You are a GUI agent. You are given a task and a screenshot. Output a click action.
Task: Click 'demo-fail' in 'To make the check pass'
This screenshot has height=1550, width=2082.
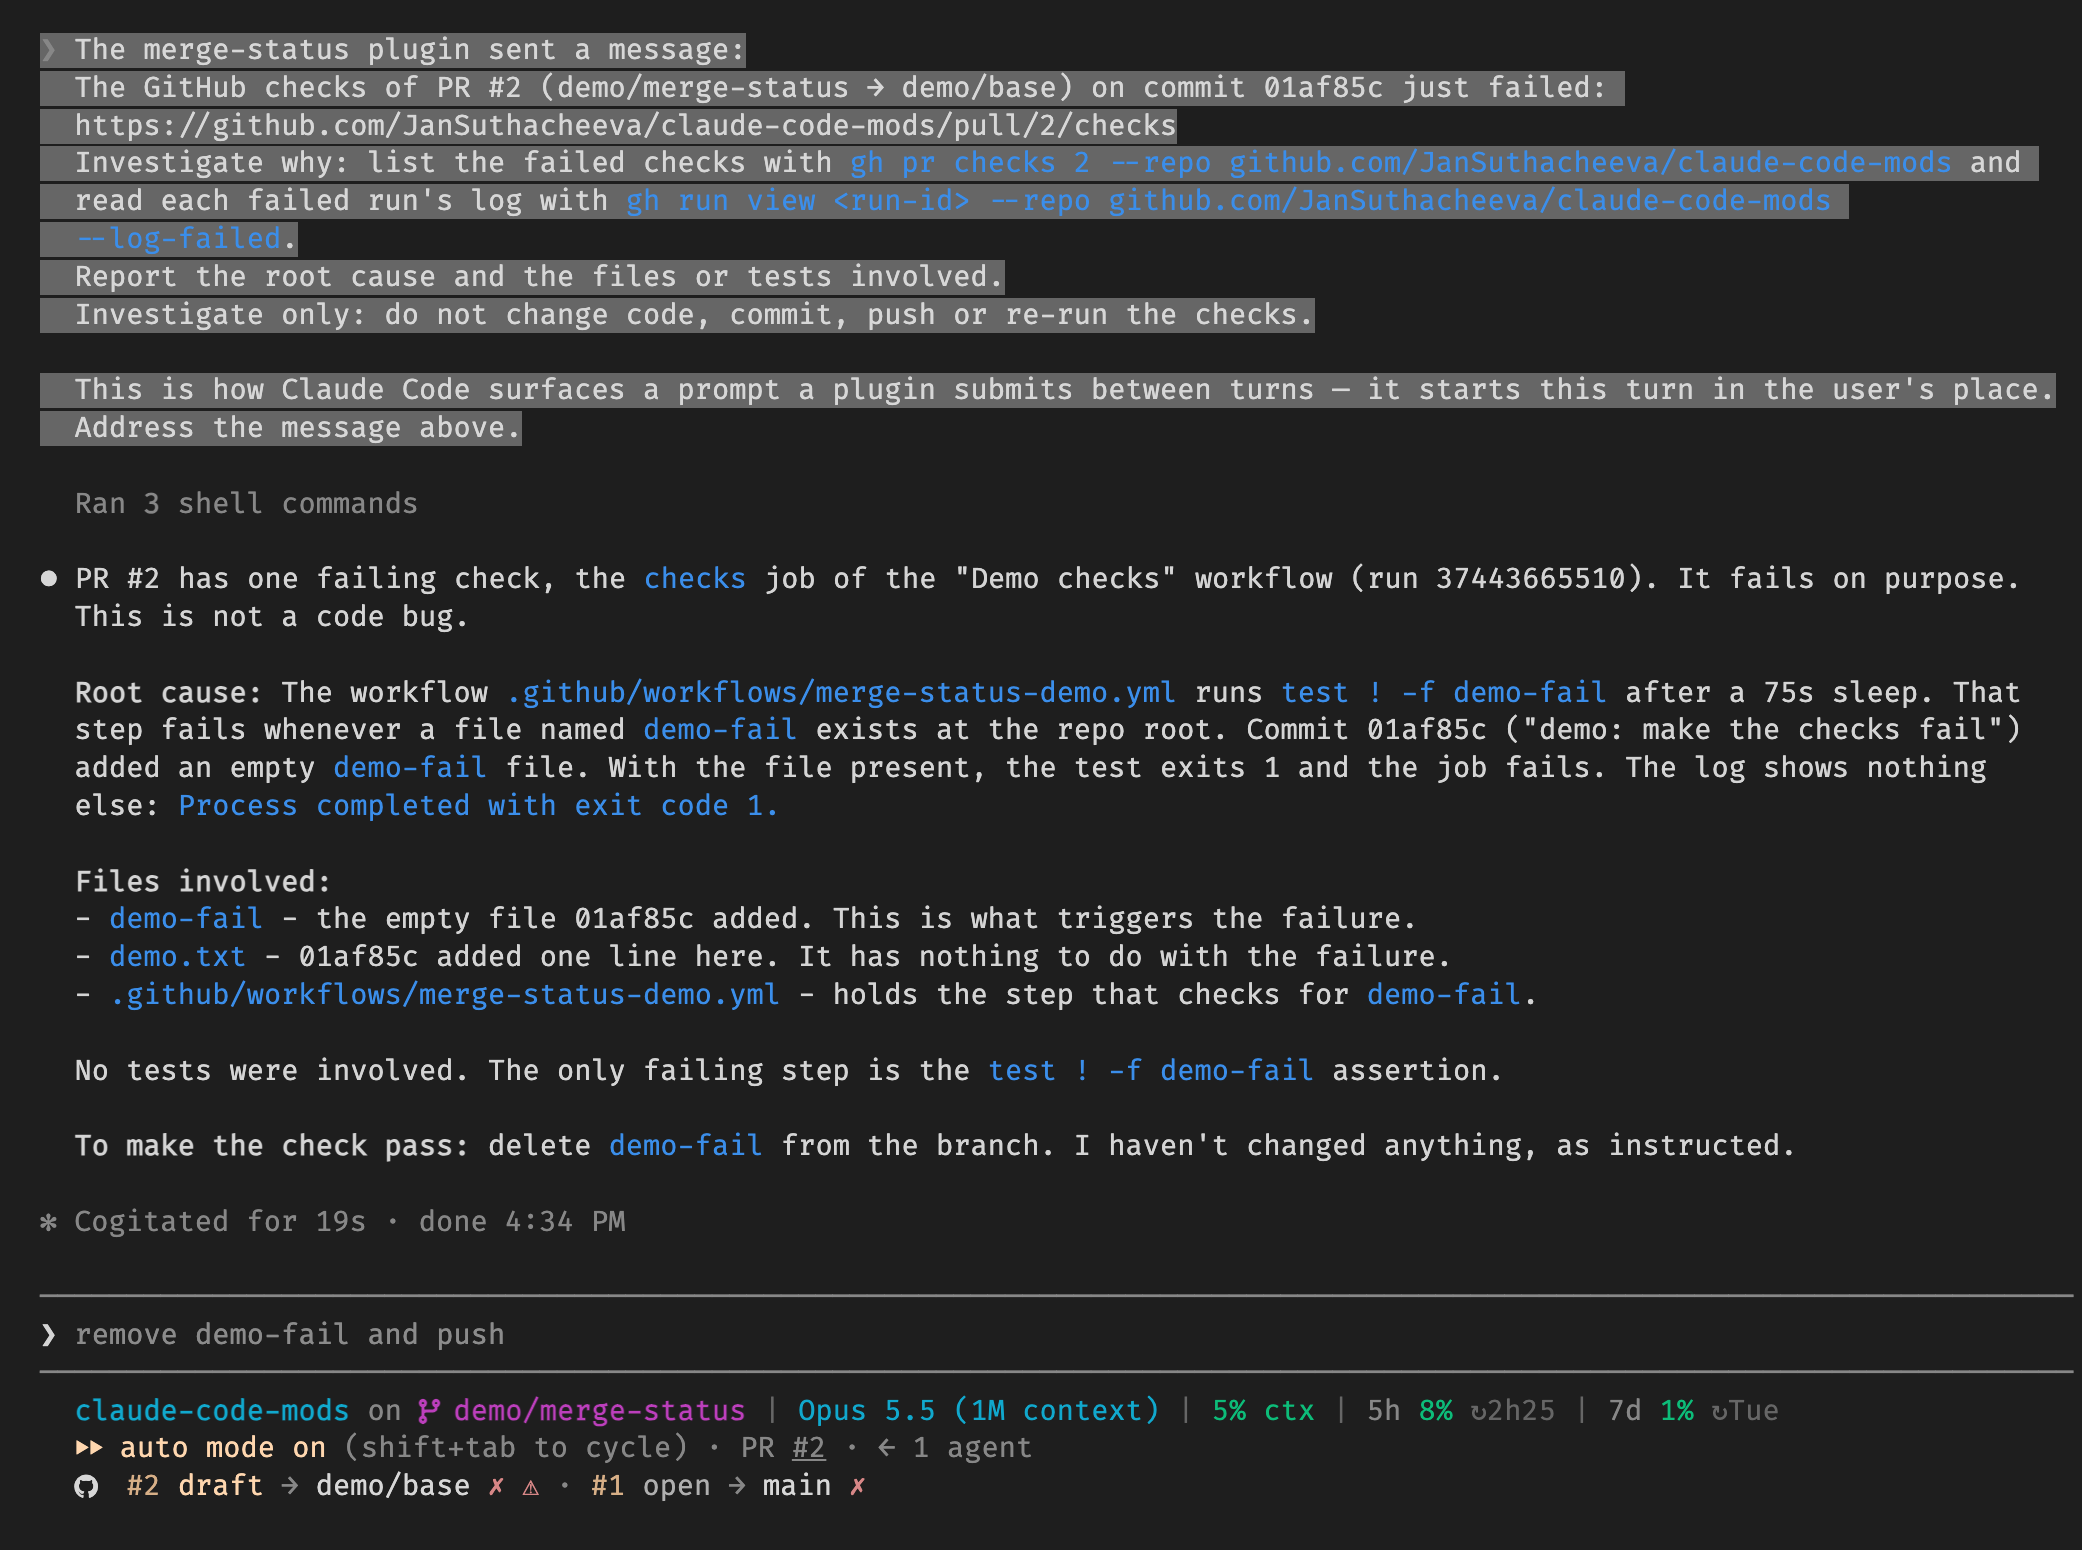(x=685, y=1145)
